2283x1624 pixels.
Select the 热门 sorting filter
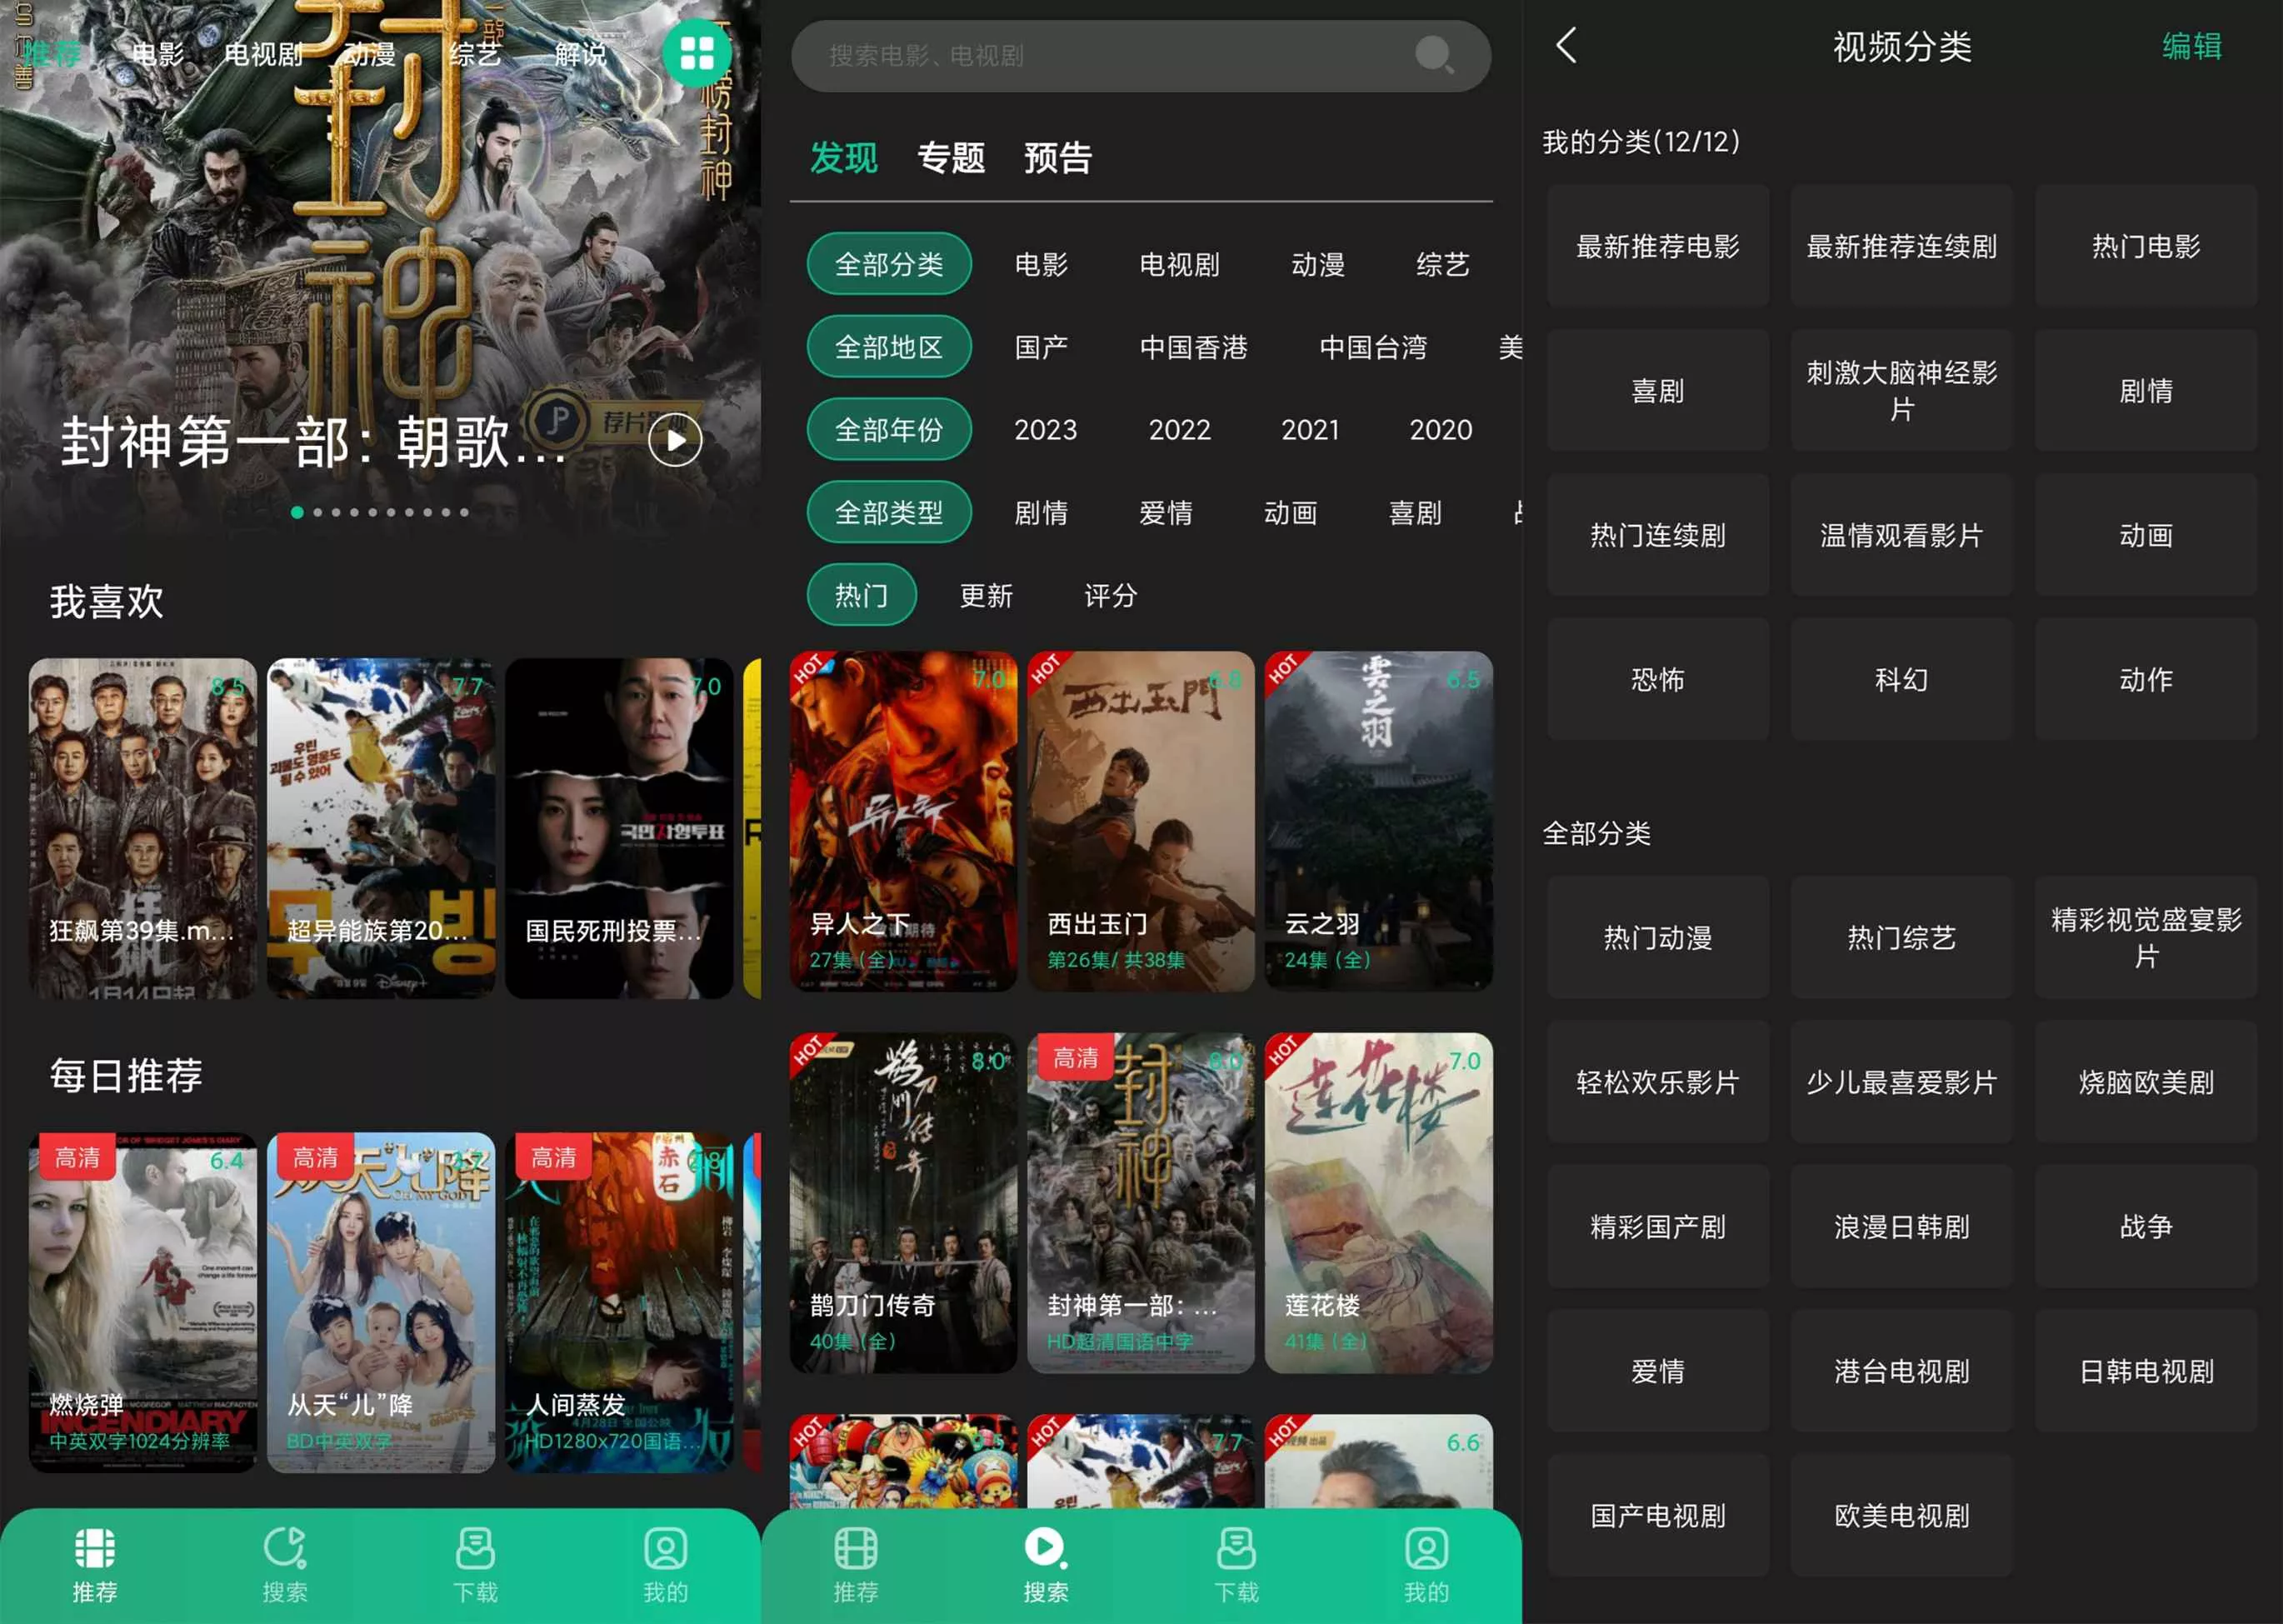click(861, 595)
